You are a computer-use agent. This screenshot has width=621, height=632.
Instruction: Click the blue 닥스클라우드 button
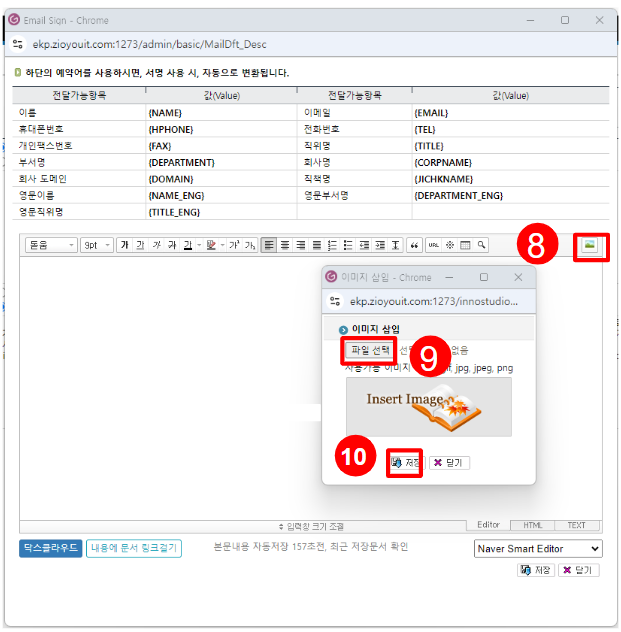pos(50,548)
